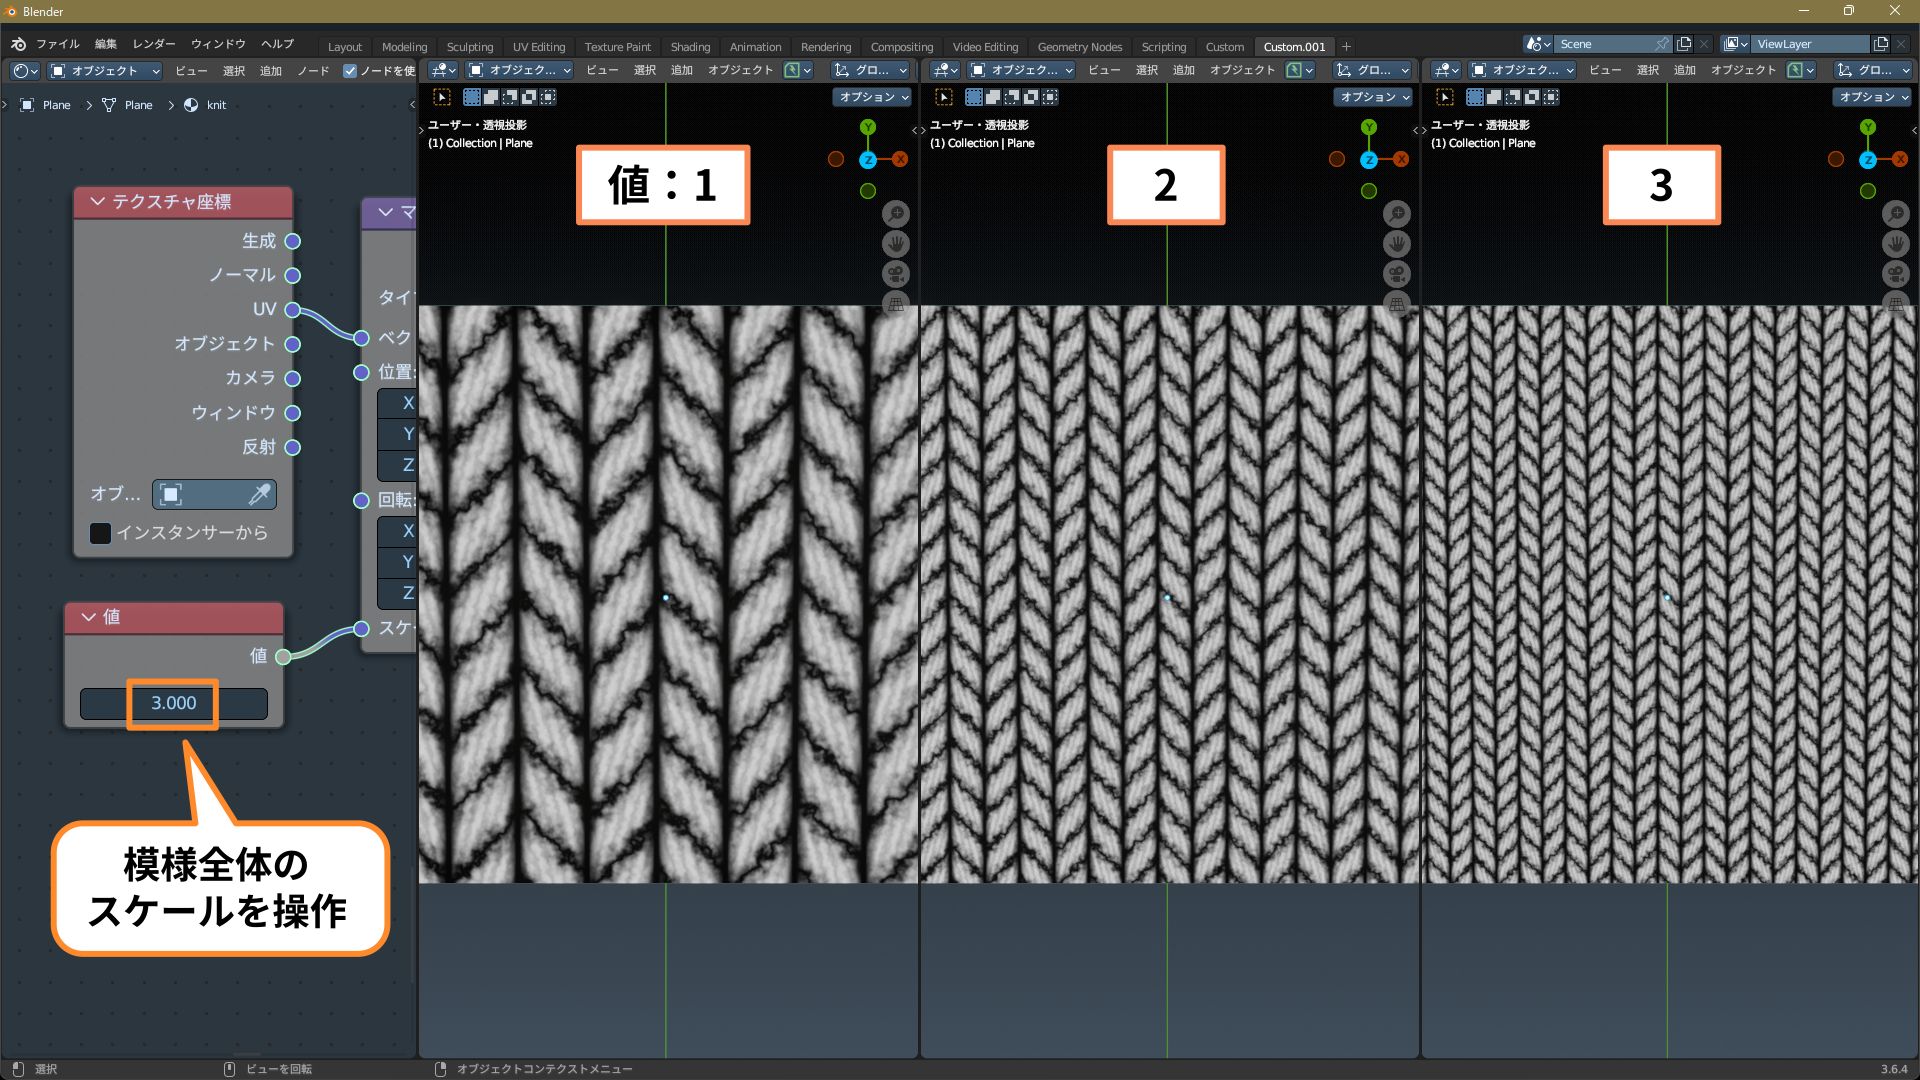The height and width of the screenshot is (1080, 1920).
Task: Collapse the テクスチャ座標 node
Action: pos(97,202)
